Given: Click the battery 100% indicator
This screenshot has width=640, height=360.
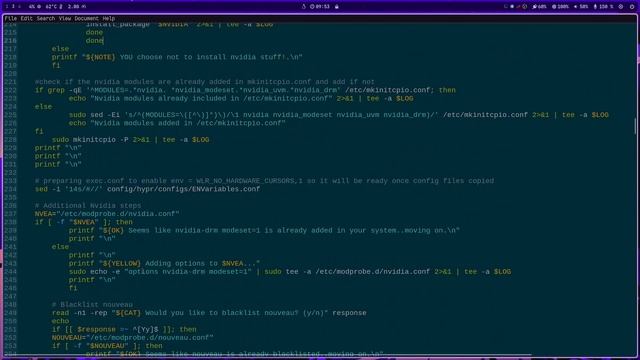Looking at the screenshot, I should pos(560,7).
